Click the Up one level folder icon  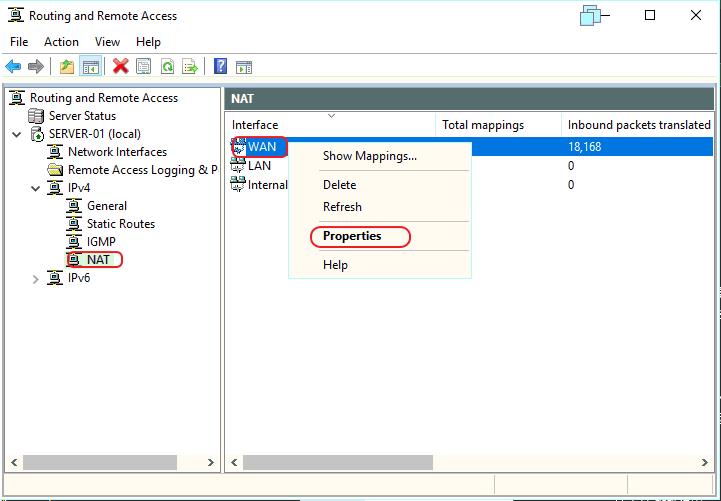67,67
